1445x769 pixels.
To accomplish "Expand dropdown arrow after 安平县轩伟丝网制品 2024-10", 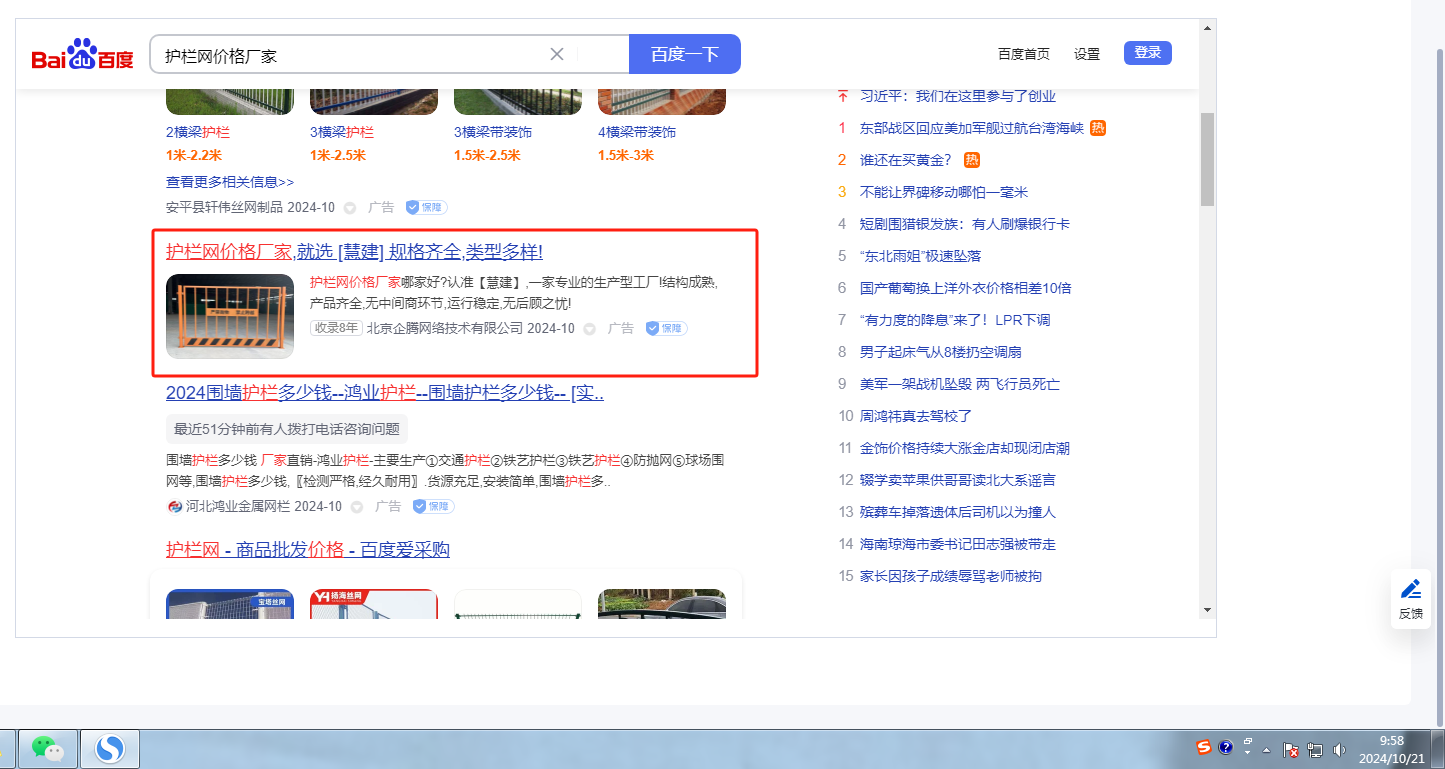I will pyautogui.click(x=350, y=208).
